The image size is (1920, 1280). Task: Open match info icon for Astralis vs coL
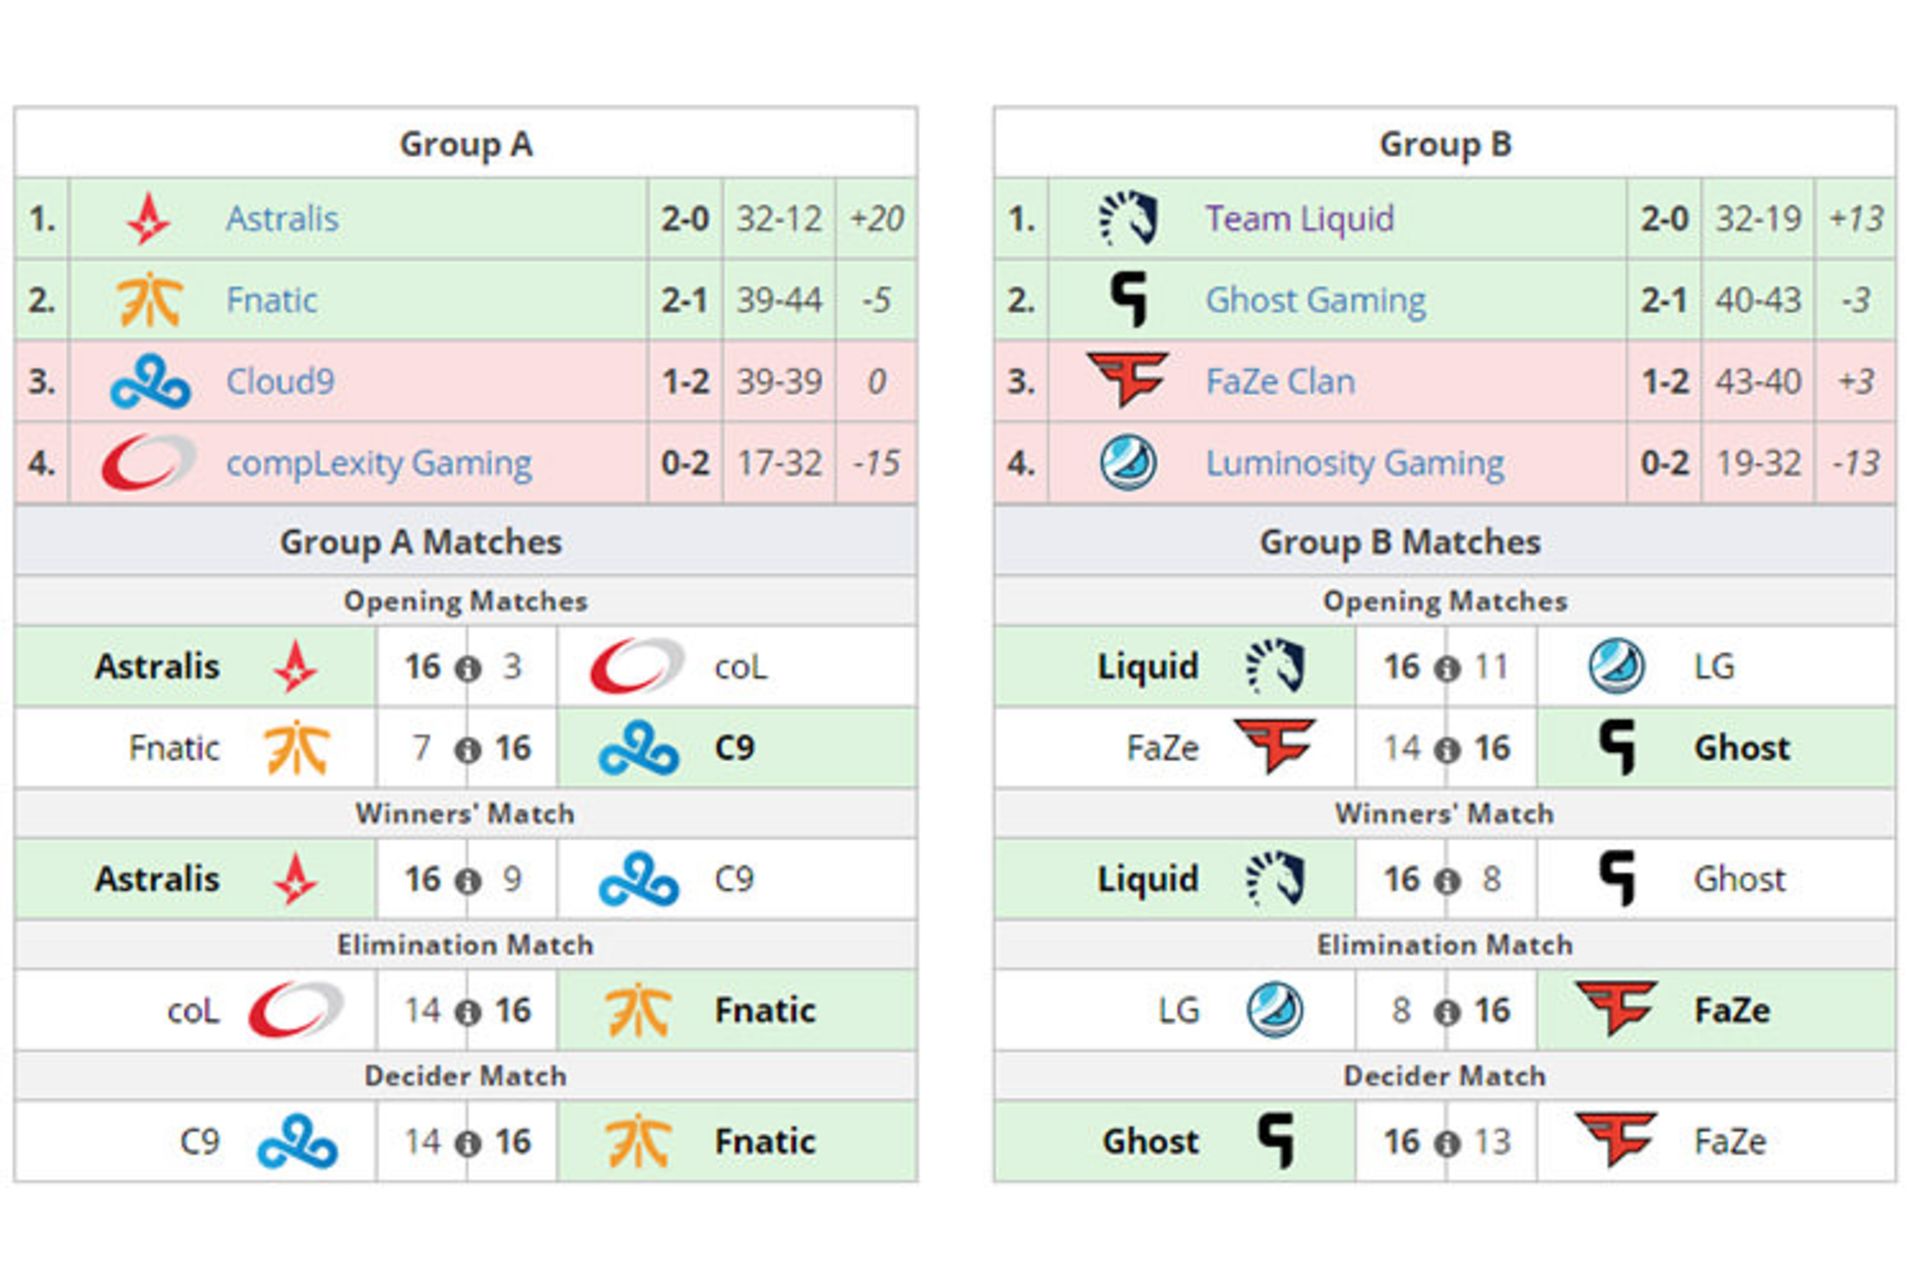[x=467, y=668]
